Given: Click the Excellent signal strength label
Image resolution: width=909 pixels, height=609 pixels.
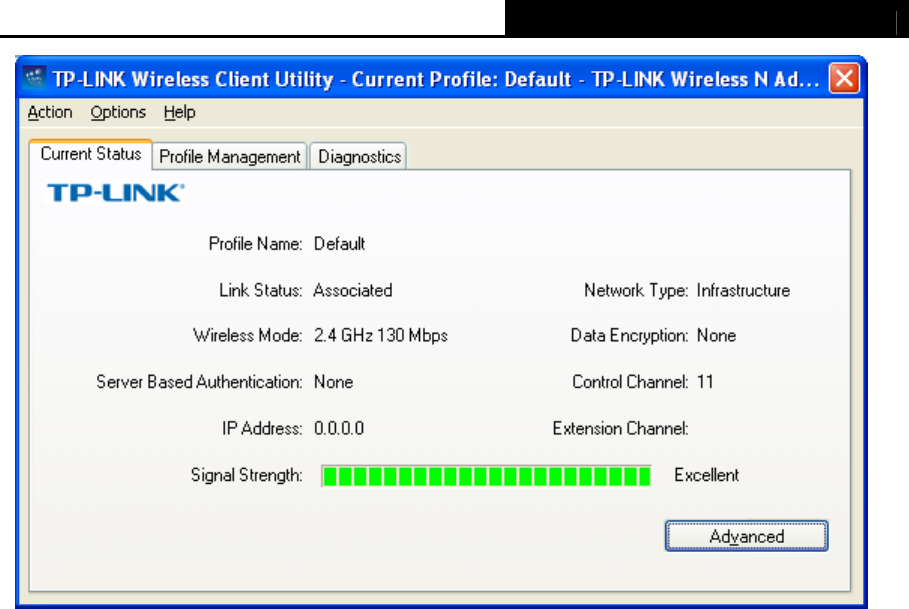Looking at the screenshot, I should [706, 475].
